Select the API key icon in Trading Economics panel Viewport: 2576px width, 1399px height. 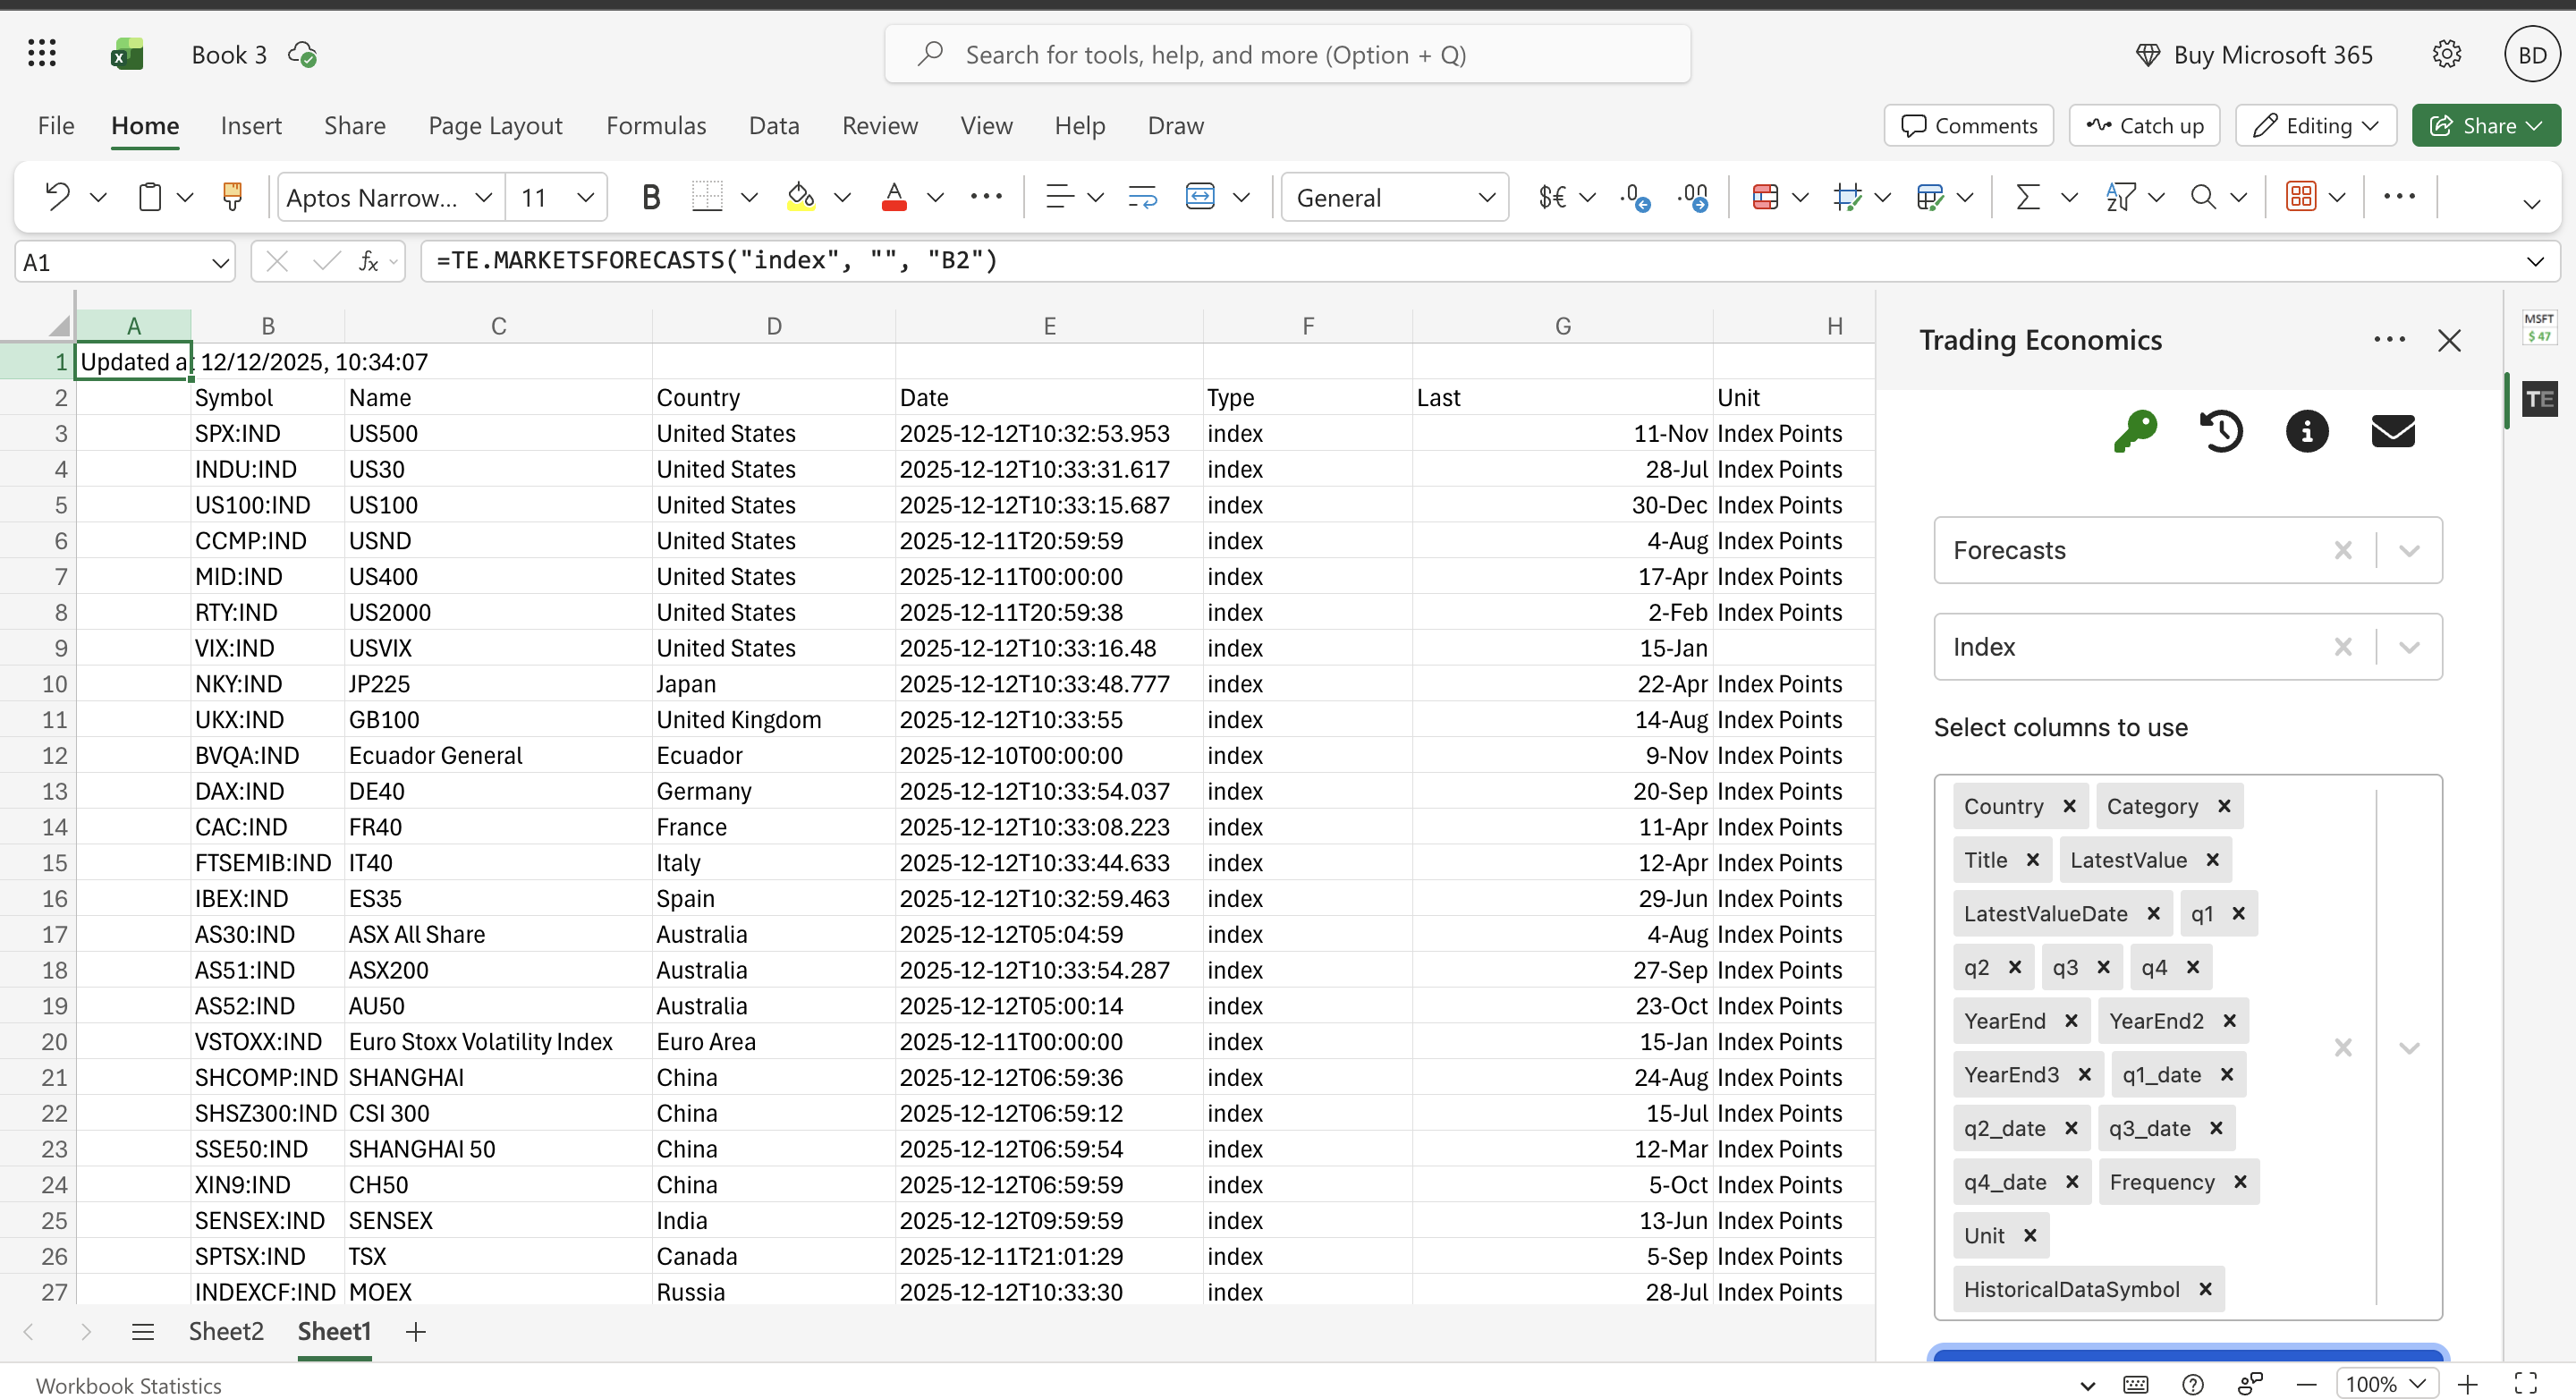pos(2136,431)
